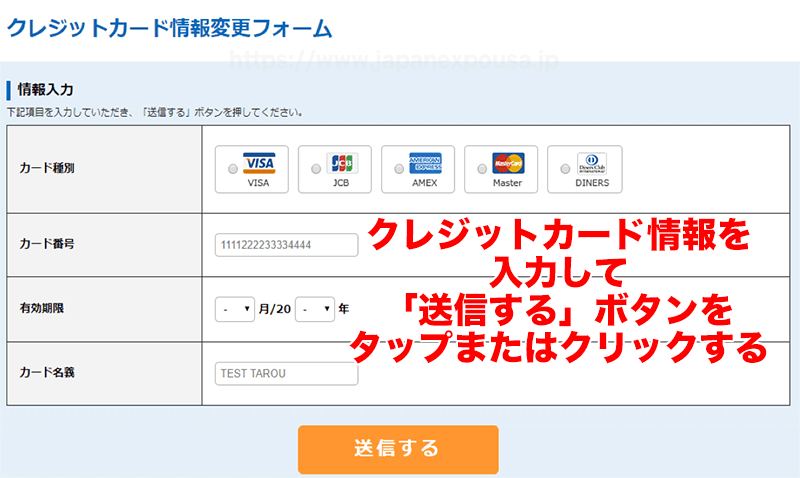Click the American Express logo
The width and height of the screenshot is (800, 478).
[426, 163]
